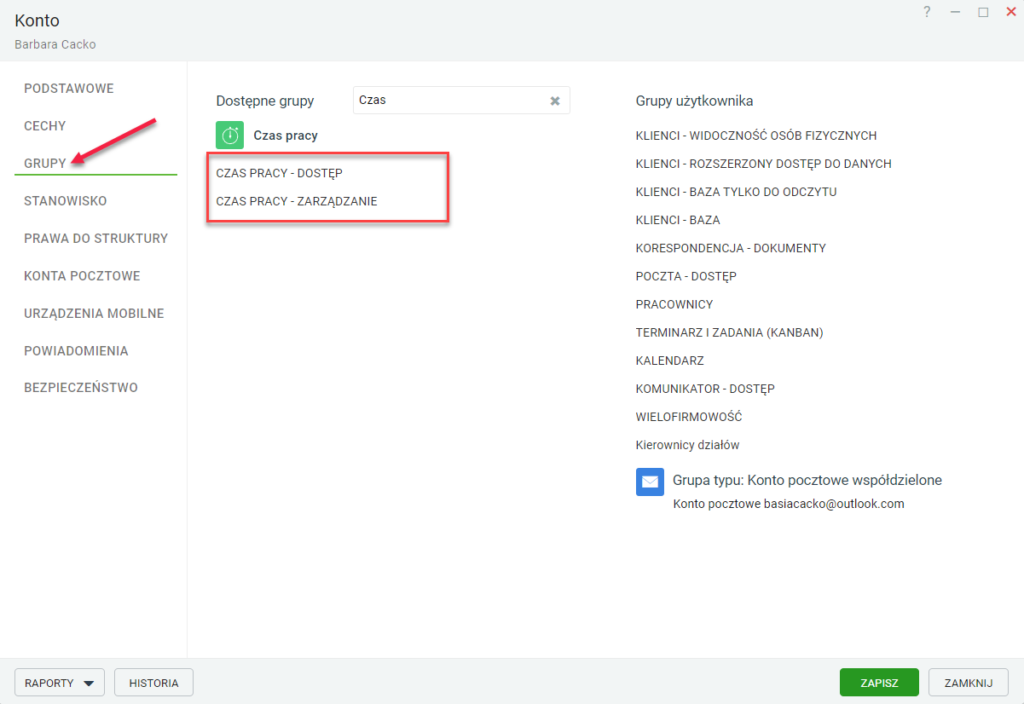This screenshot has width=1024, height=704.
Task: Click Grupa typu: Konto pocztowe współdzielone header
Action: tap(807, 480)
